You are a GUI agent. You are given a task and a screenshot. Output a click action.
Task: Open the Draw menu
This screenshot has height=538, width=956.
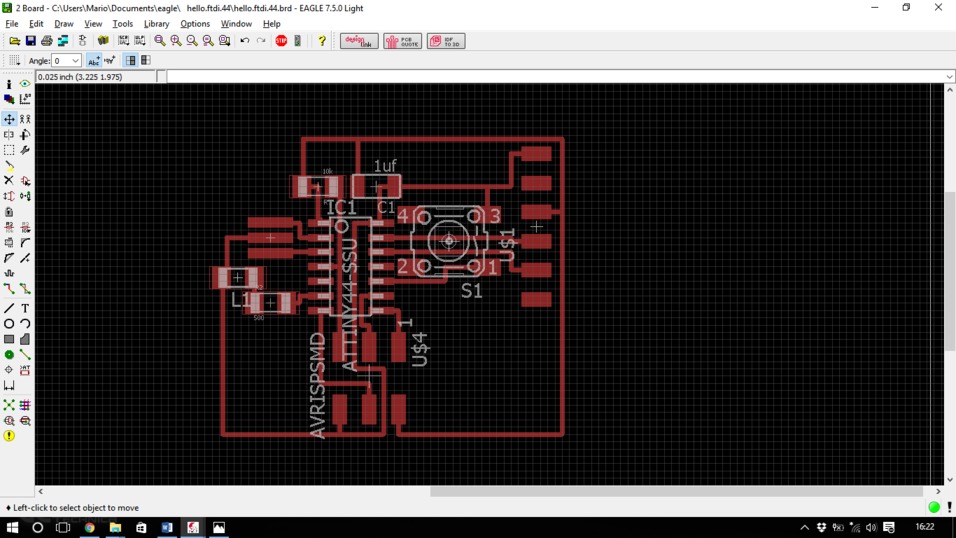[x=63, y=24]
